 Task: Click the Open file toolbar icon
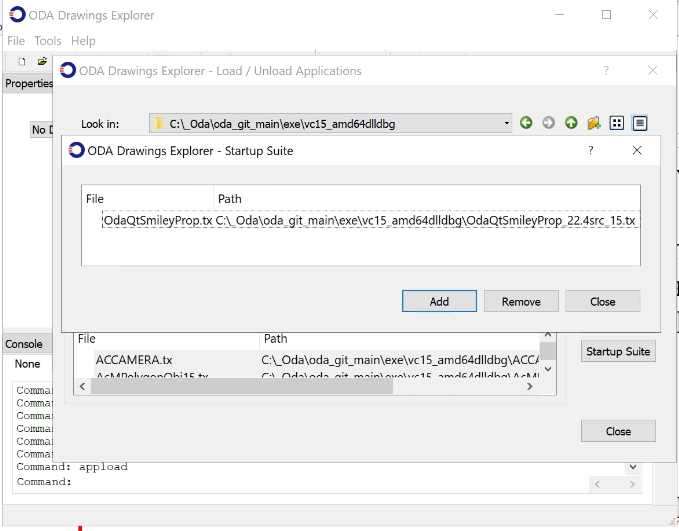[x=42, y=62]
